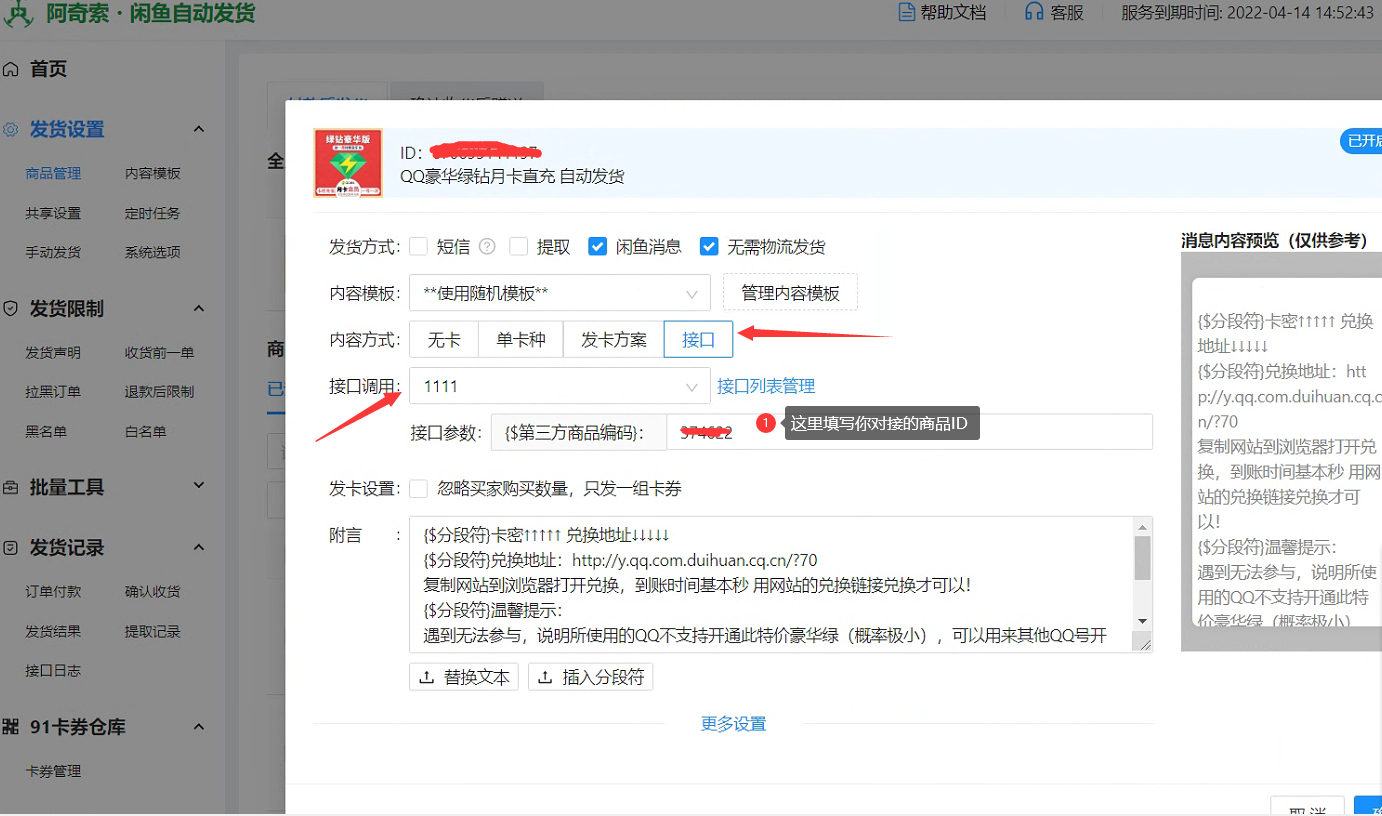Open the 帮助文档 document icon
The height and width of the screenshot is (816, 1382).
(907, 13)
